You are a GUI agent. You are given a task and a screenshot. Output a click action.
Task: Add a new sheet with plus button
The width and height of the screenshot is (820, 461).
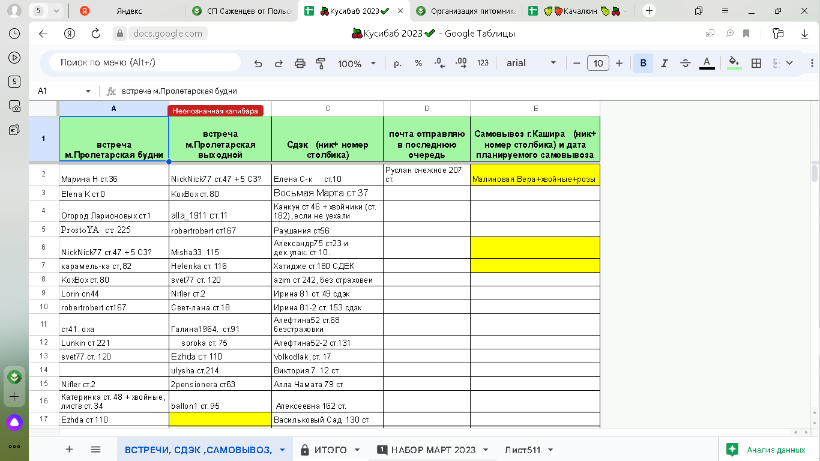(x=69, y=450)
